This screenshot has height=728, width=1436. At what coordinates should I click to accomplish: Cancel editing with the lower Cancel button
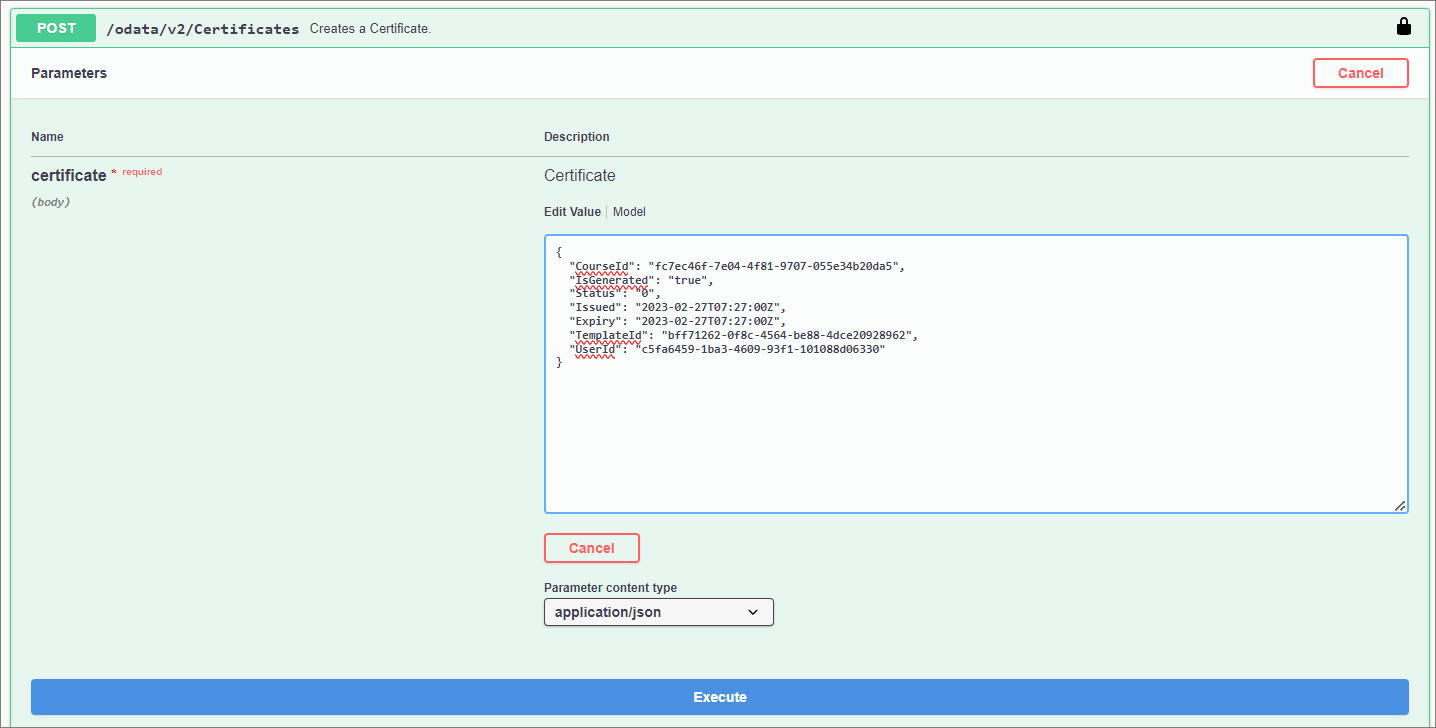[x=591, y=547]
